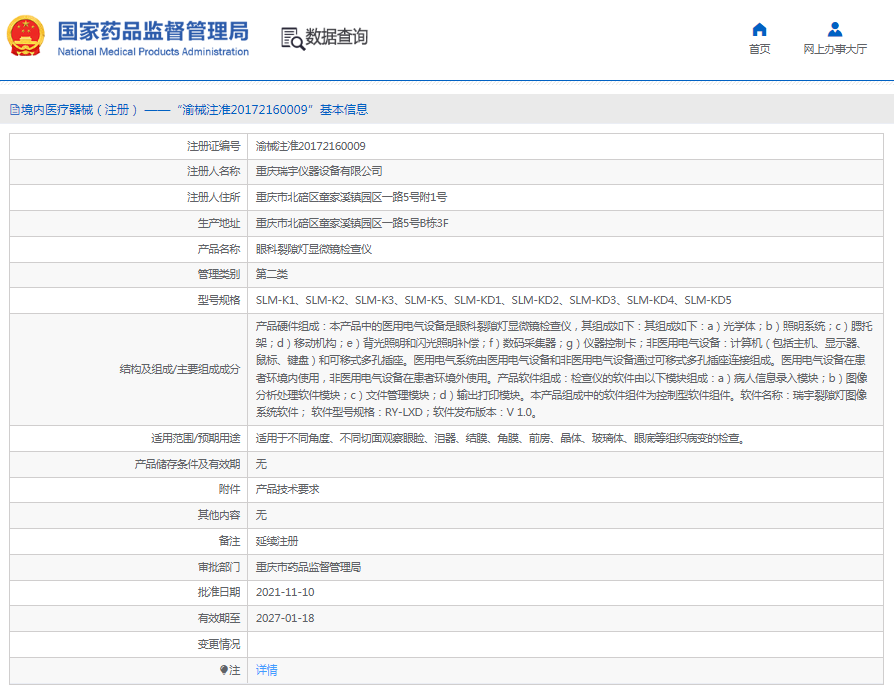This screenshot has width=894, height=692.
Task: Click 无 in the 其他内容 row
Action: [261, 515]
